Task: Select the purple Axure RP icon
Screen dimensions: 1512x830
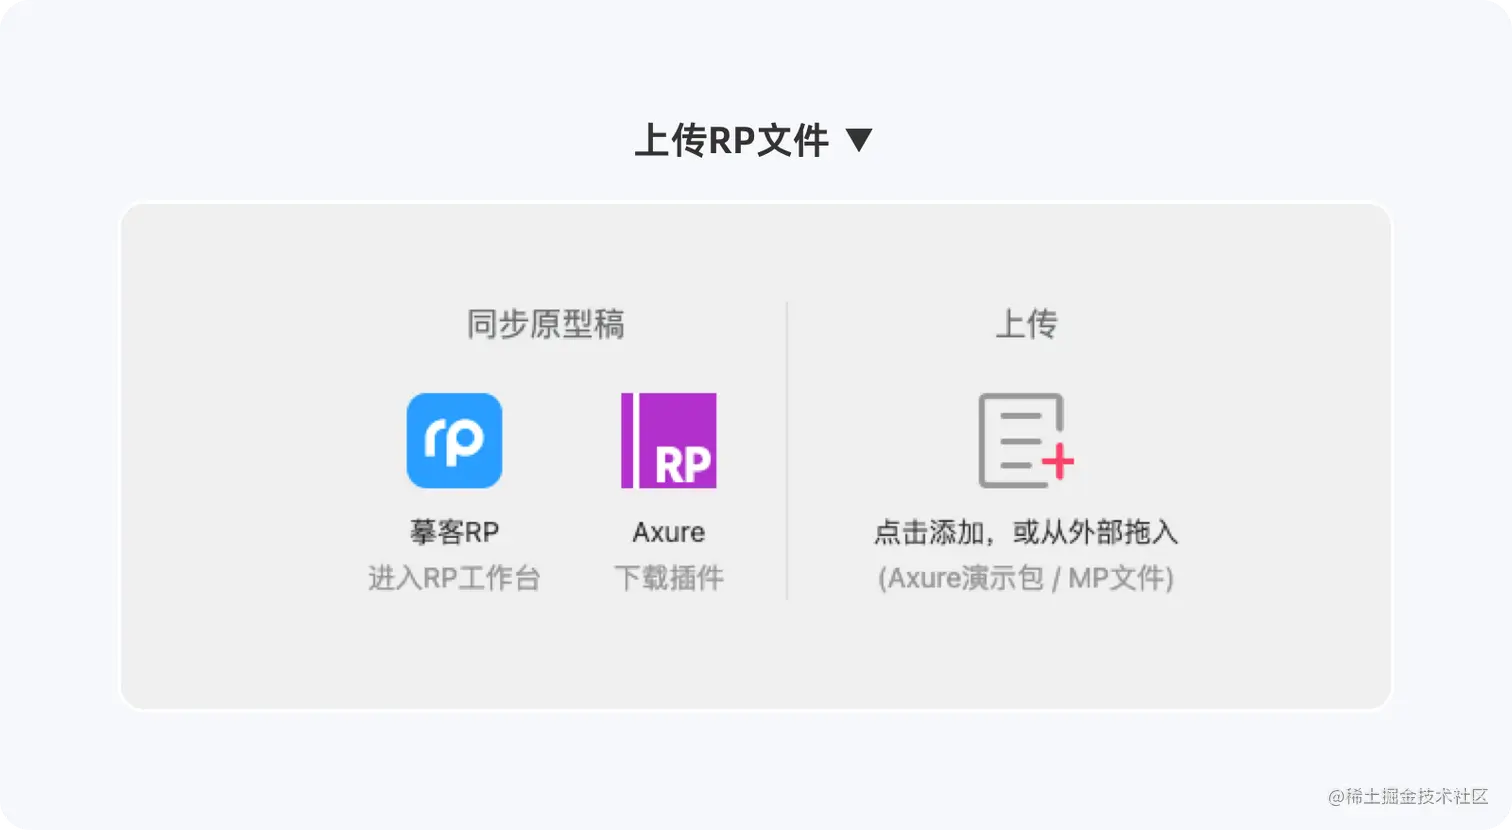Action: tap(669, 440)
